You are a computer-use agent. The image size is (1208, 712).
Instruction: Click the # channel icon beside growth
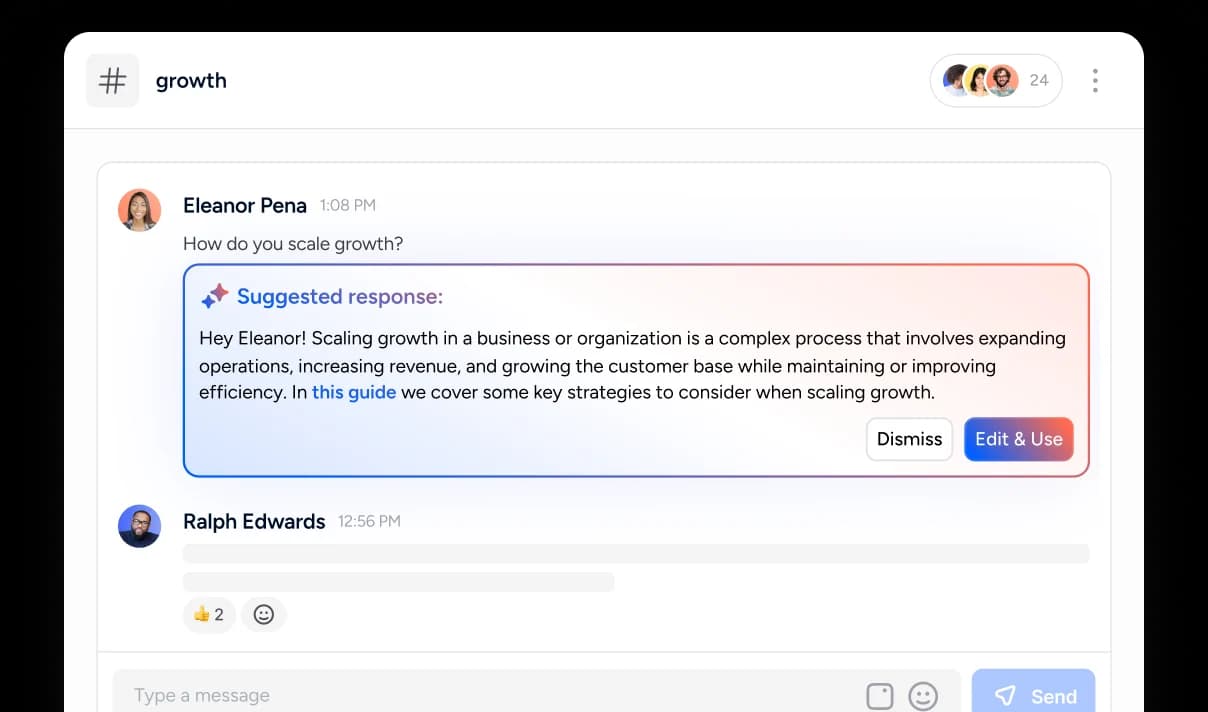(x=112, y=80)
